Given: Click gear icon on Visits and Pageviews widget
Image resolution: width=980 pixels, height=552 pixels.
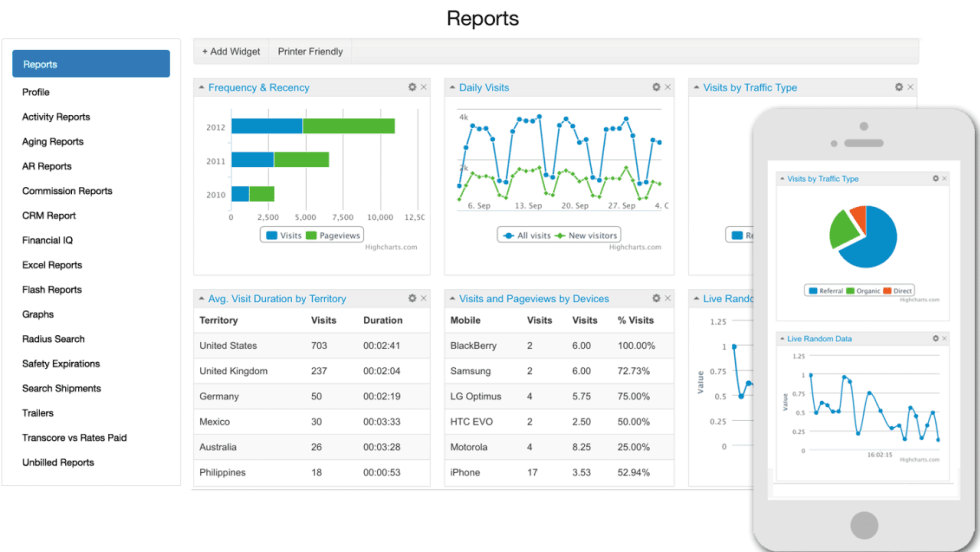Looking at the screenshot, I should point(656,298).
